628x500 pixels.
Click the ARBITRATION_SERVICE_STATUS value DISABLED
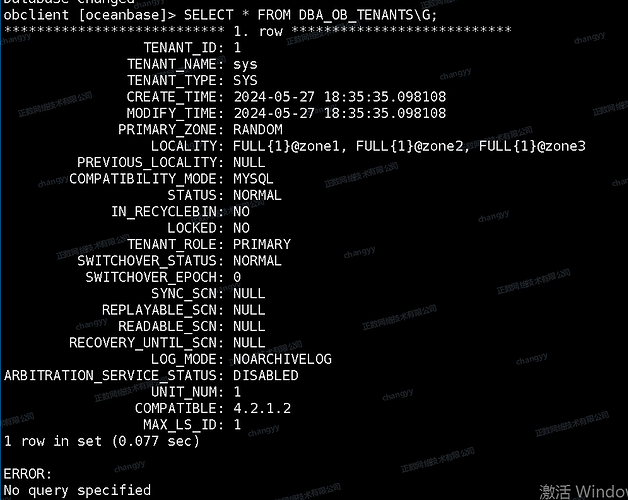coord(265,375)
